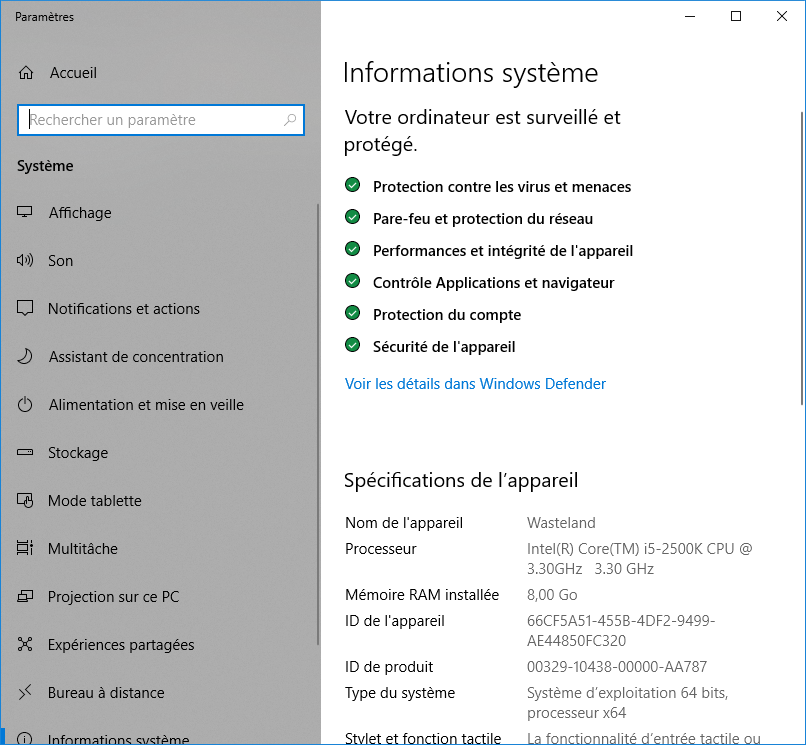The height and width of the screenshot is (745, 806).
Task: Open the Son settings page
Action: point(159,260)
